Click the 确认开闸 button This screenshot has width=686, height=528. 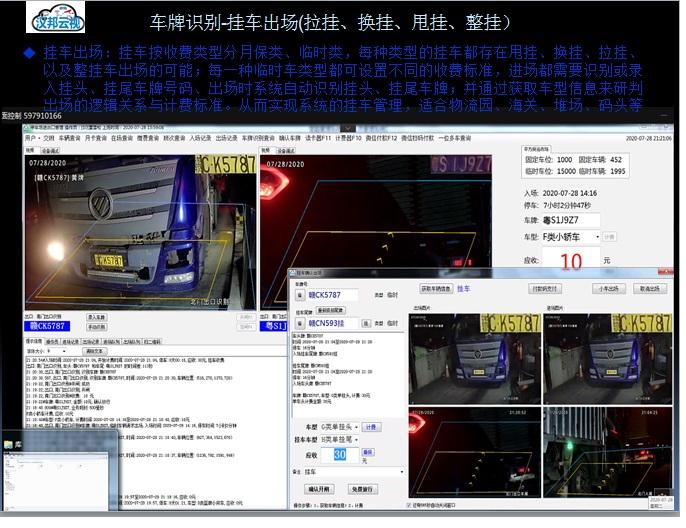319,489
